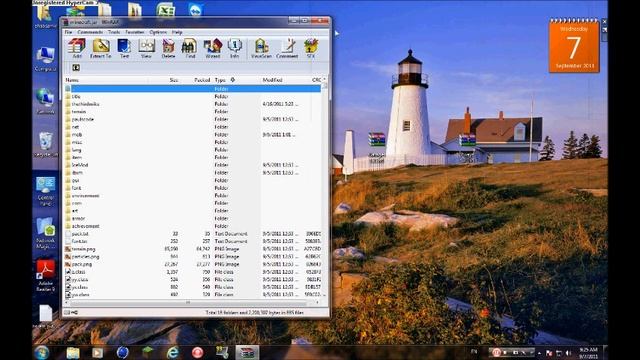Click the vertical scrollbar of the file list
The width and height of the screenshot is (640, 360).
(x=325, y=188)
